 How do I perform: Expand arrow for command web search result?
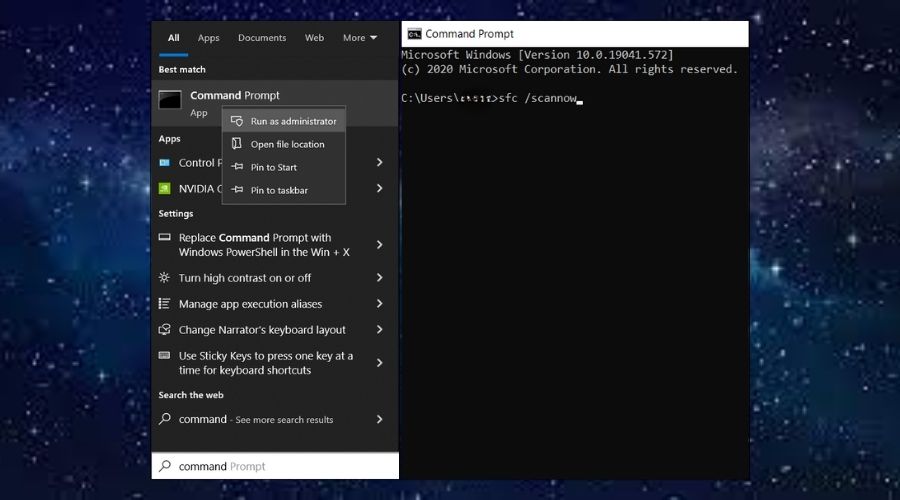tap(379, 419)
